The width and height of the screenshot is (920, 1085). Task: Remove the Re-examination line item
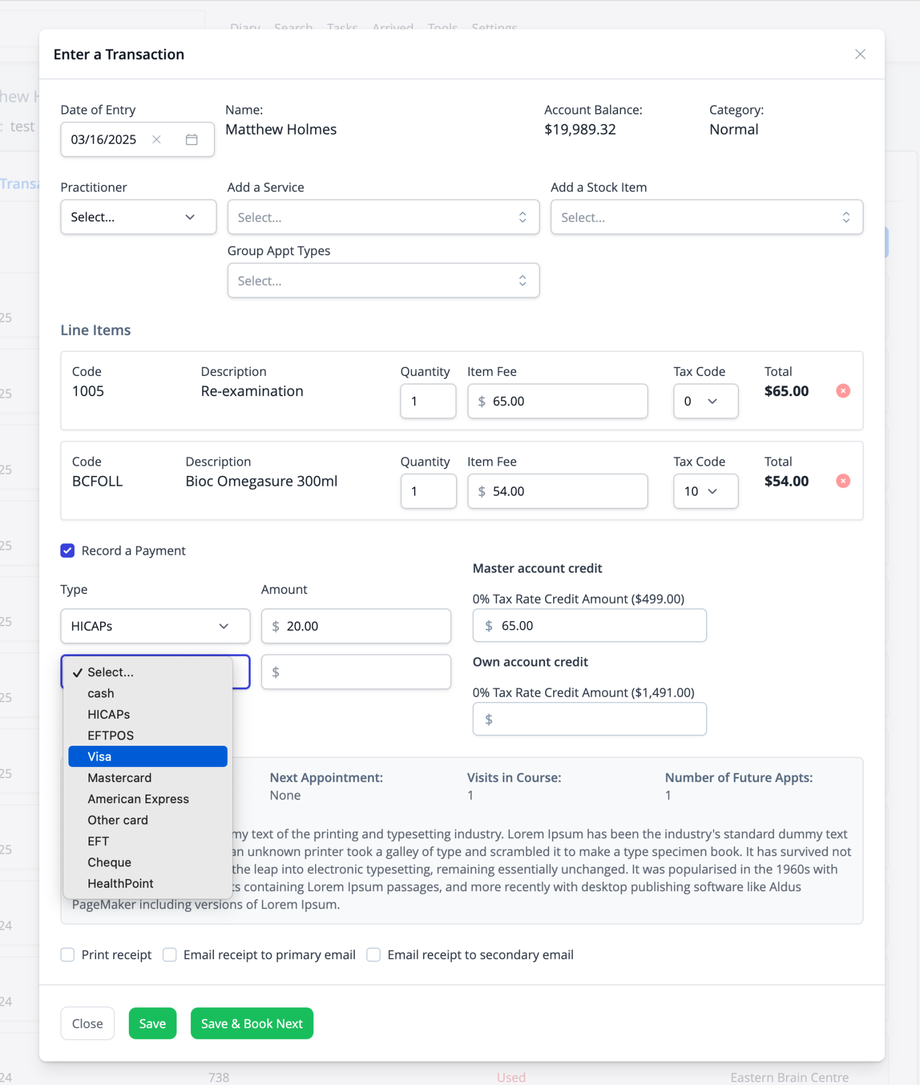(843, 391)
